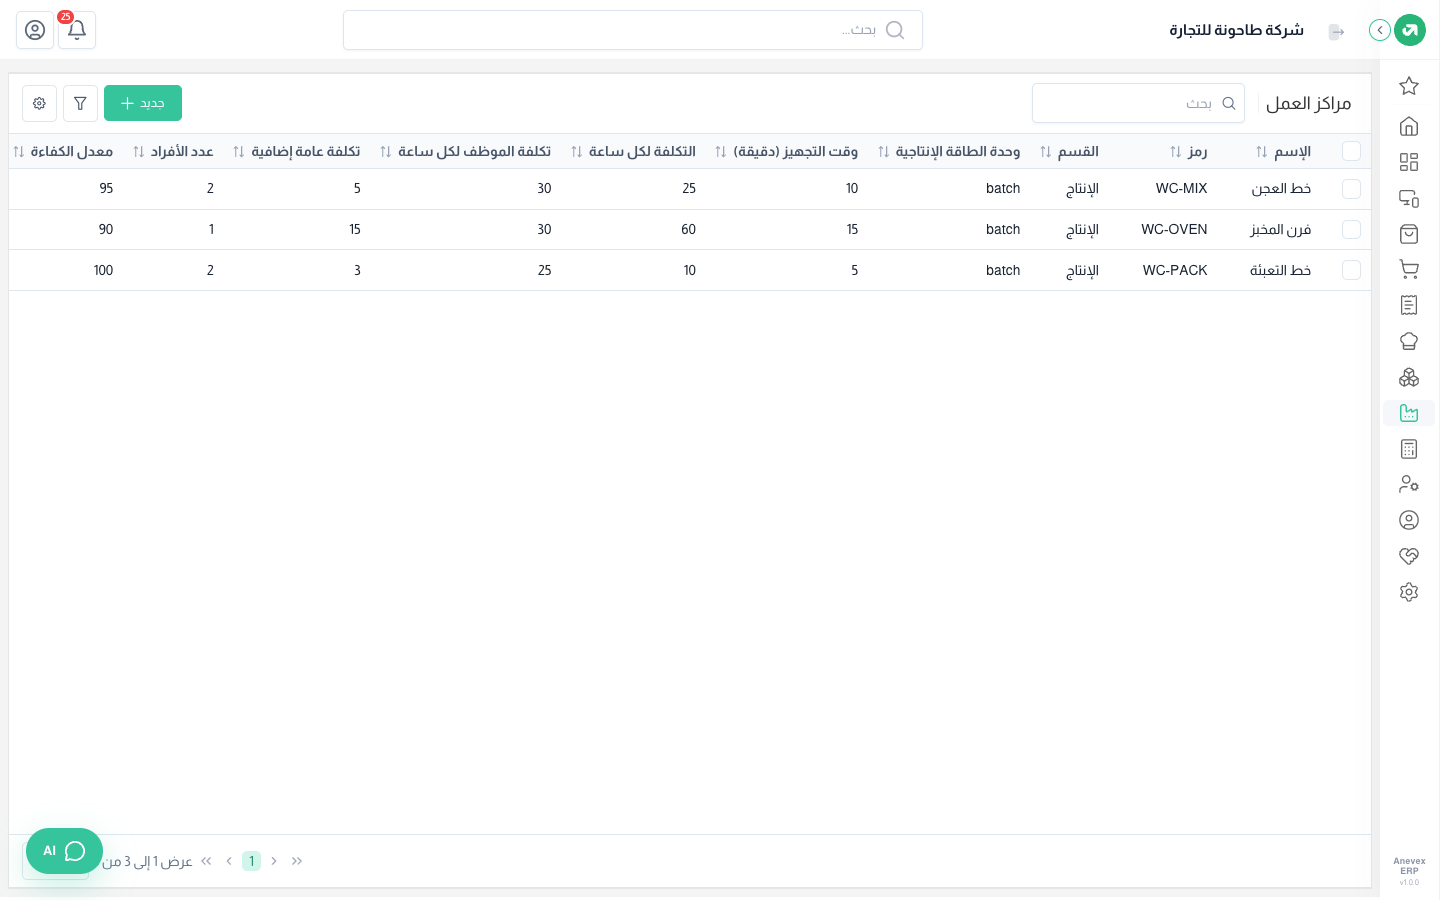Collapse the sidebar with the chevron button
The width and height of the screenshot is (1440, 900).
[1380, 30]
